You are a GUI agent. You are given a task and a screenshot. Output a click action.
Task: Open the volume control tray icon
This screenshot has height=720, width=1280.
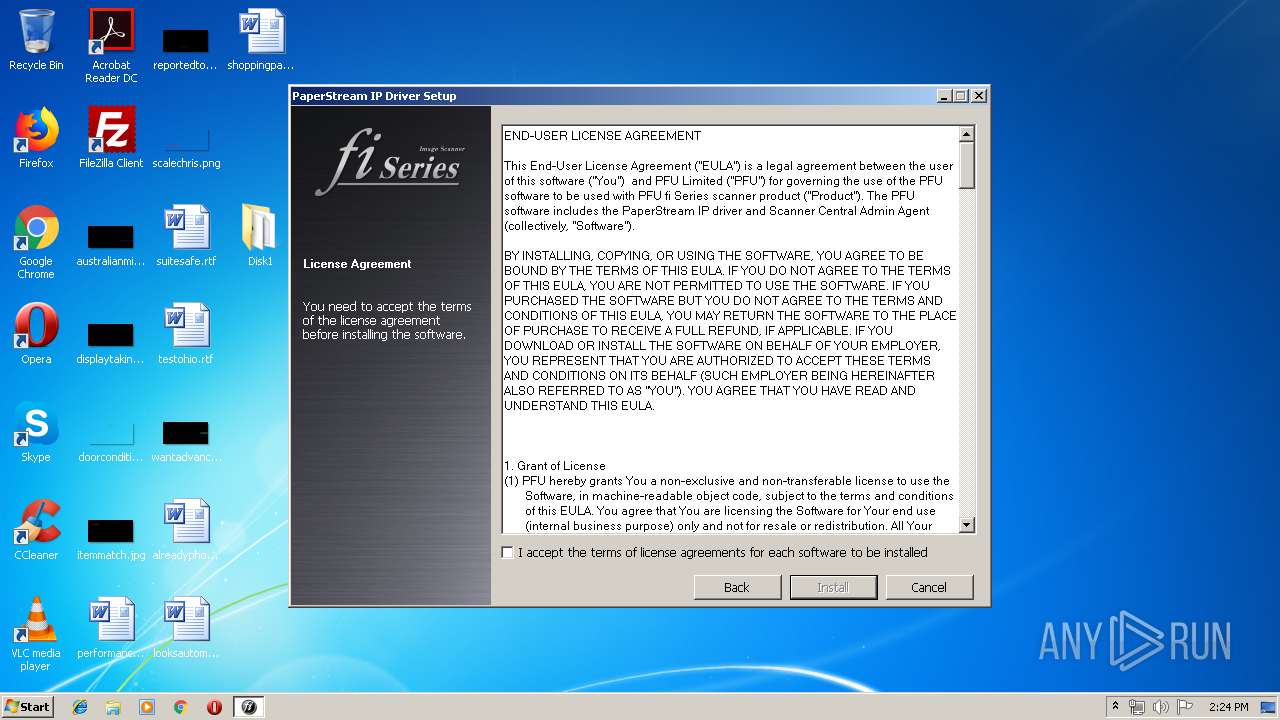click(x=1160, y=707)
